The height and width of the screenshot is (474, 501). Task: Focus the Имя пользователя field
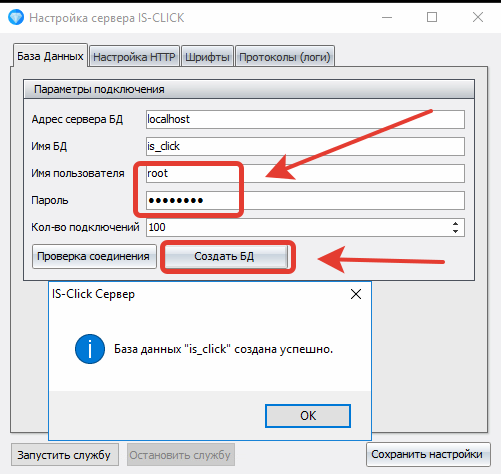[x=305, y=173]
